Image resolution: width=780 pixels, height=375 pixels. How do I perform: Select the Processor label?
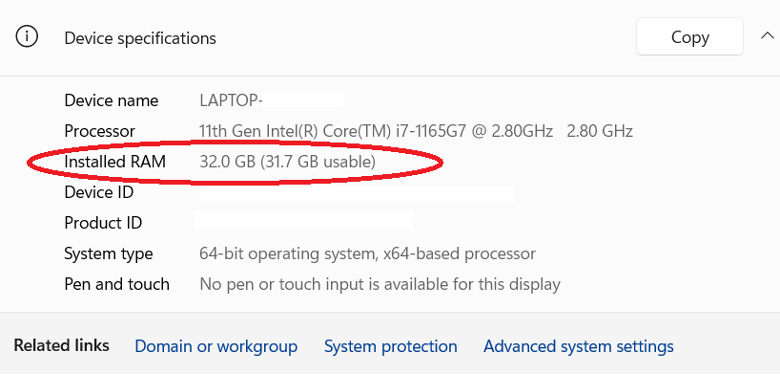coord(99,131)
